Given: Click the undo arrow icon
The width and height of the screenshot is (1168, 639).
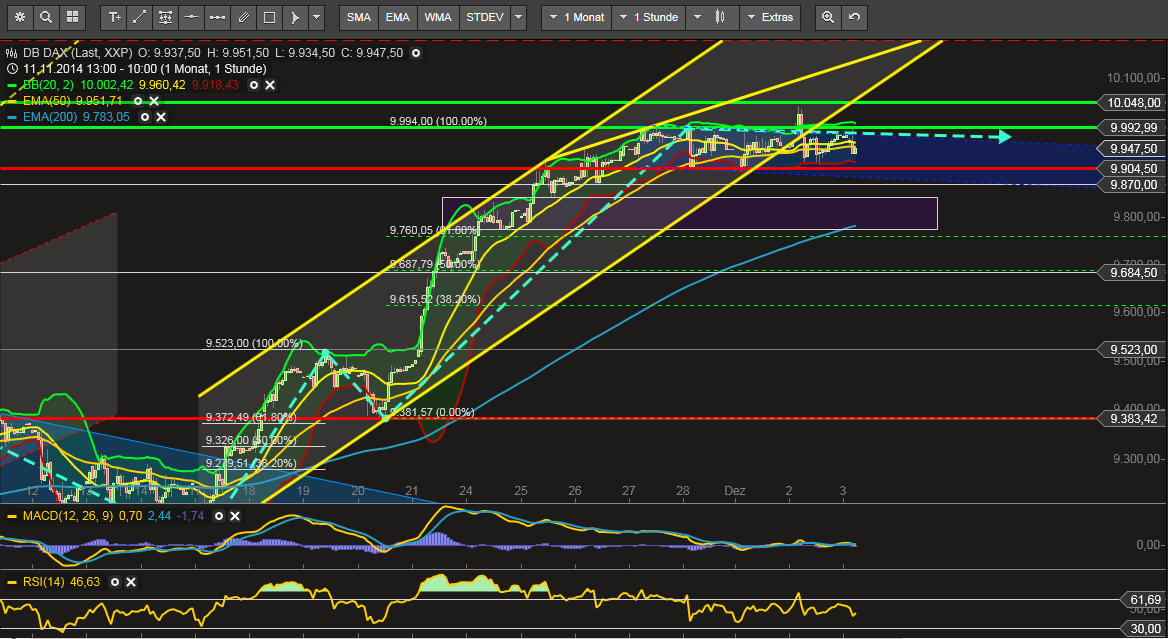Looking at the screenshot, I should click(x=854, y=17).
